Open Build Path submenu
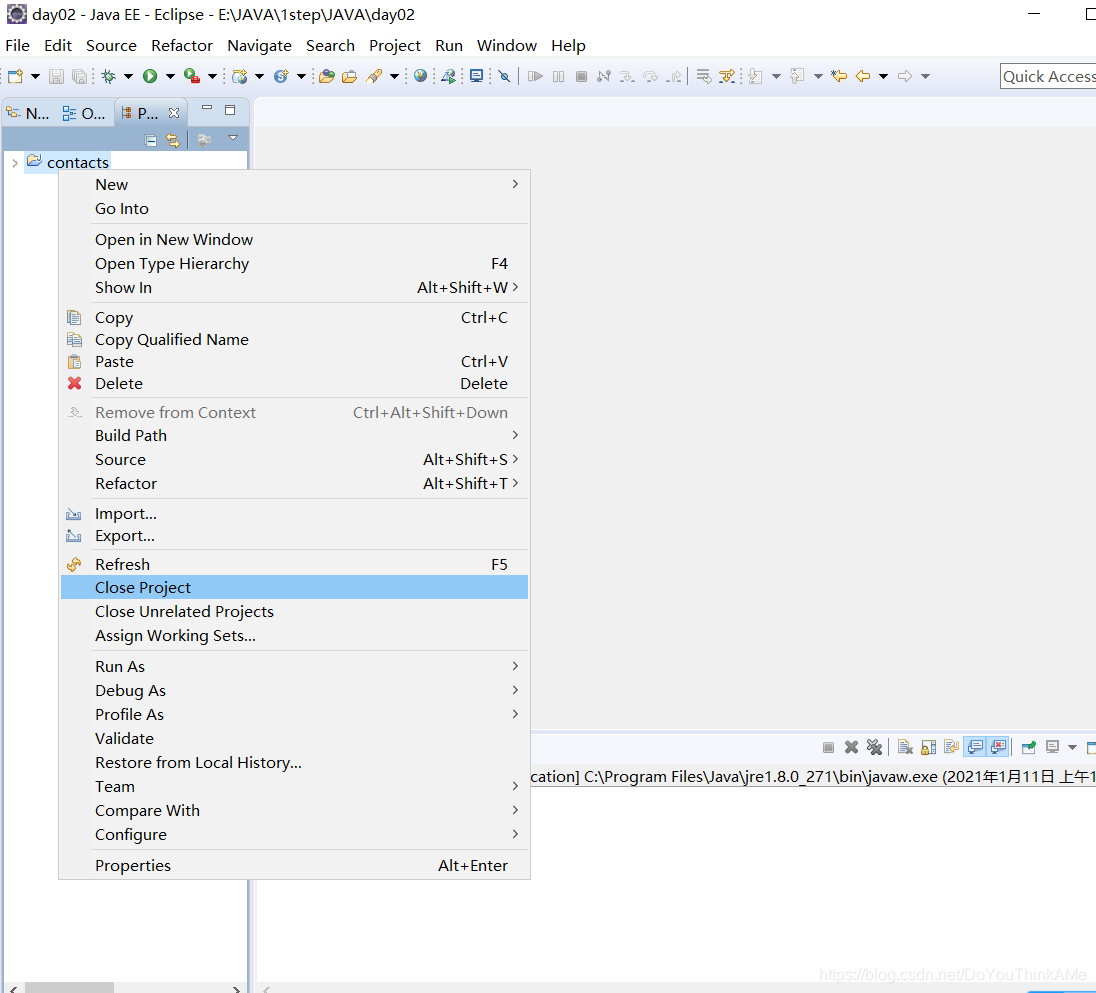Image resolution: width=1096 pixels, height=993 pixels. click(294, 435)
